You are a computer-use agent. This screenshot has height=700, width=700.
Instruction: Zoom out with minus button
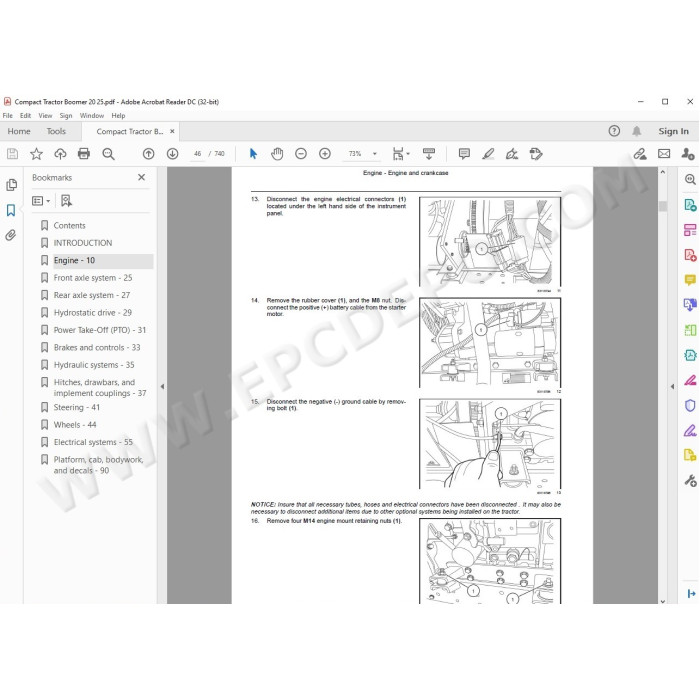coord(301,154)
